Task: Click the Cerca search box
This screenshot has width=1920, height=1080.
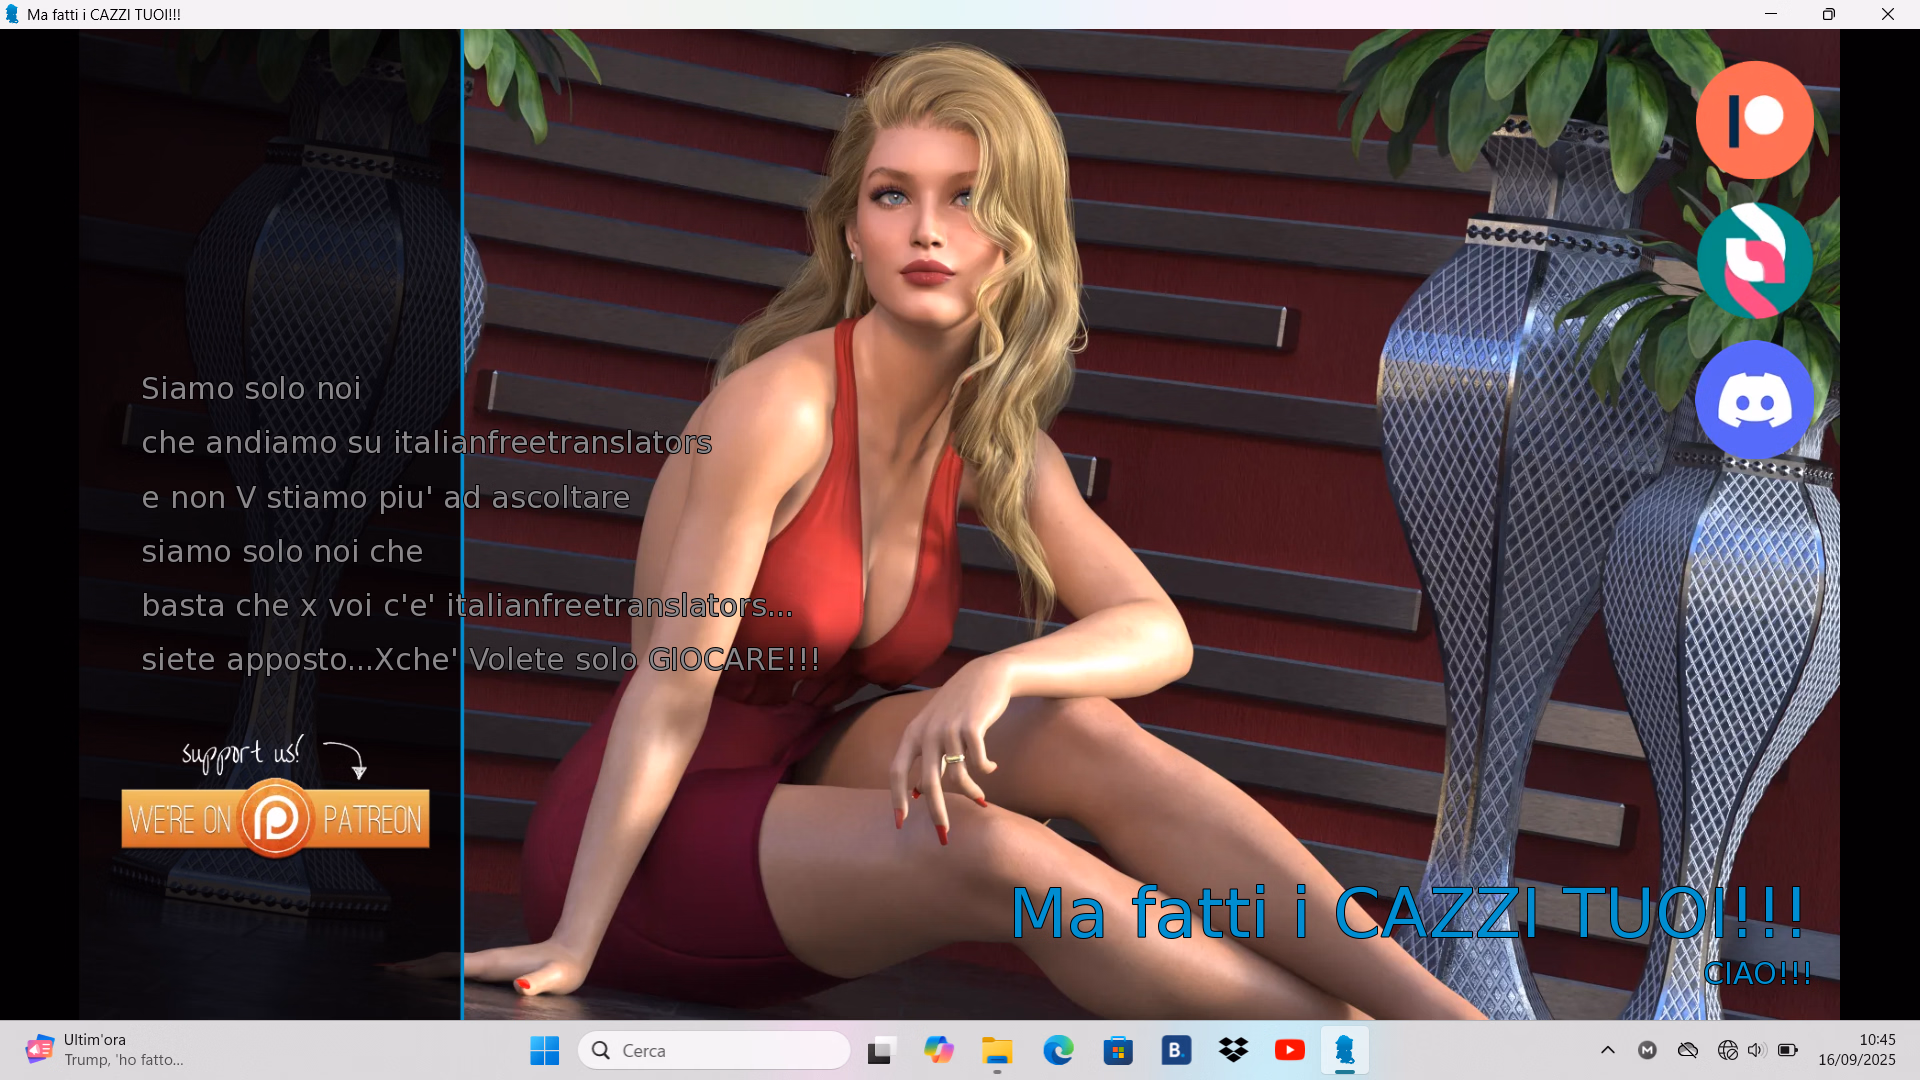Action: (714, 1050)
